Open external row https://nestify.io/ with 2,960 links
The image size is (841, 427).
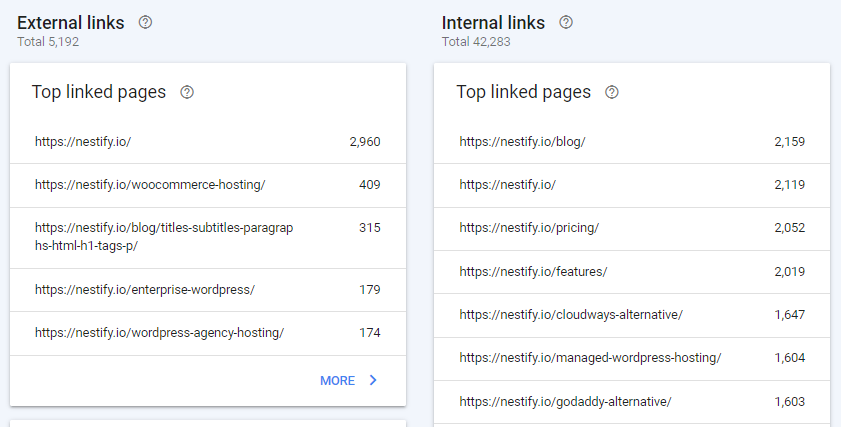click(x=208, y=142)
